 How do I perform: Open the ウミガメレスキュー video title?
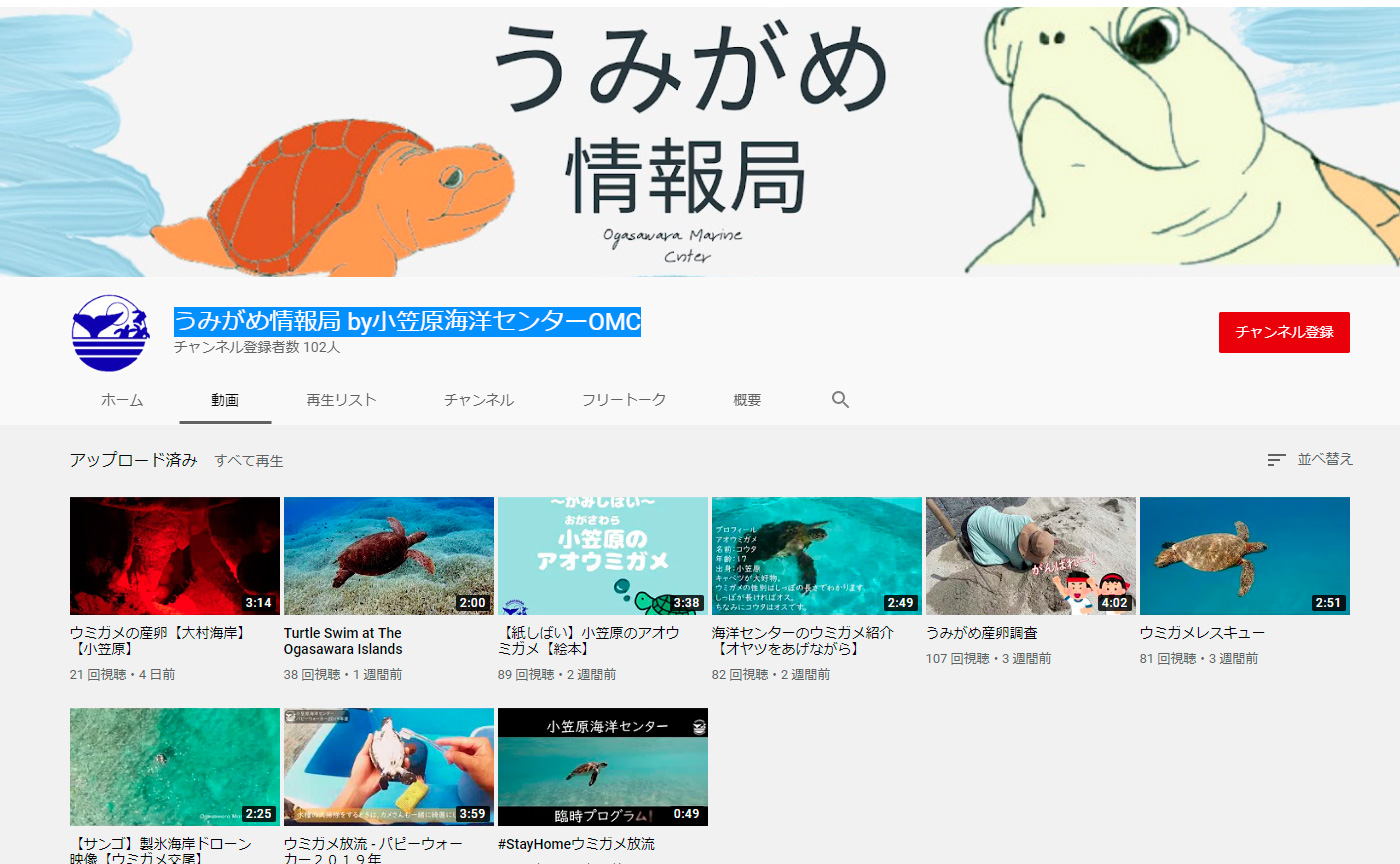(1202, 633)
